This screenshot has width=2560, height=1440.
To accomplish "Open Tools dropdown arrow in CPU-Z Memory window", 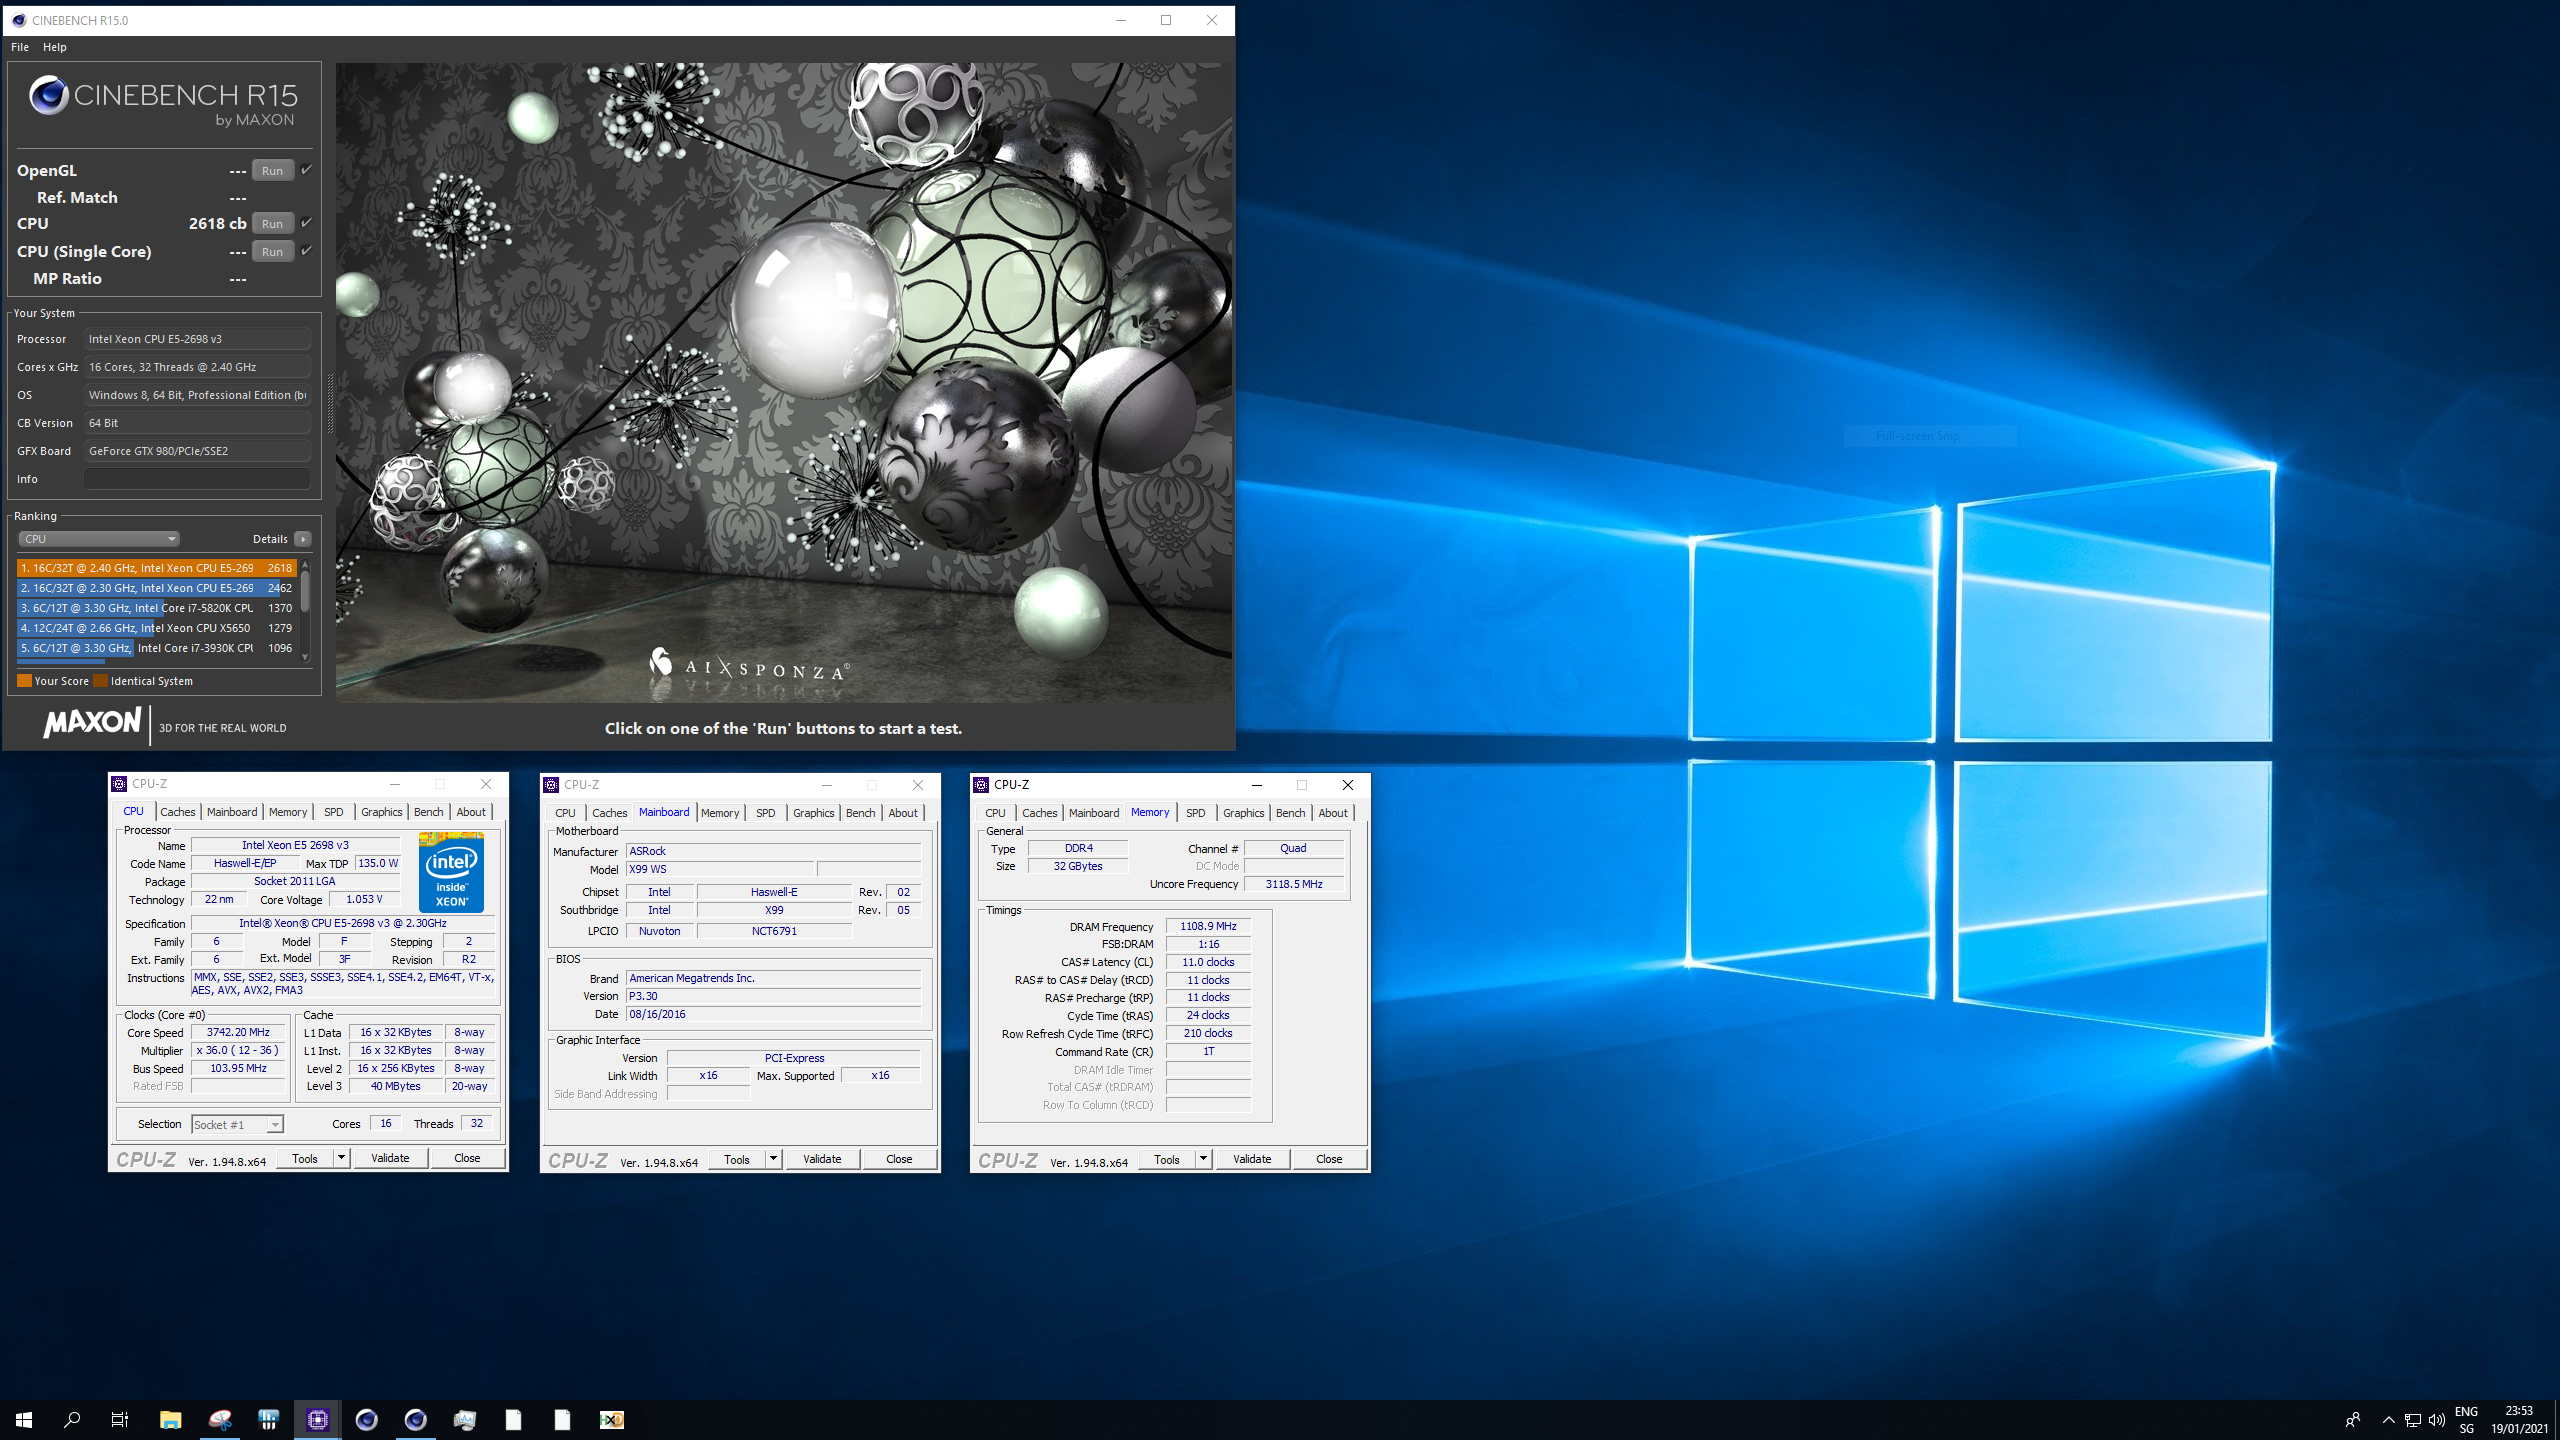I will [1203, 1160].
